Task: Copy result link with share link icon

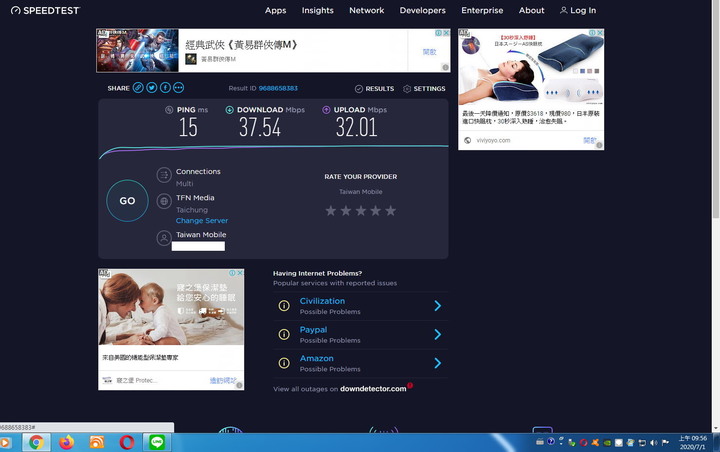Action: (x=138, y=88)
